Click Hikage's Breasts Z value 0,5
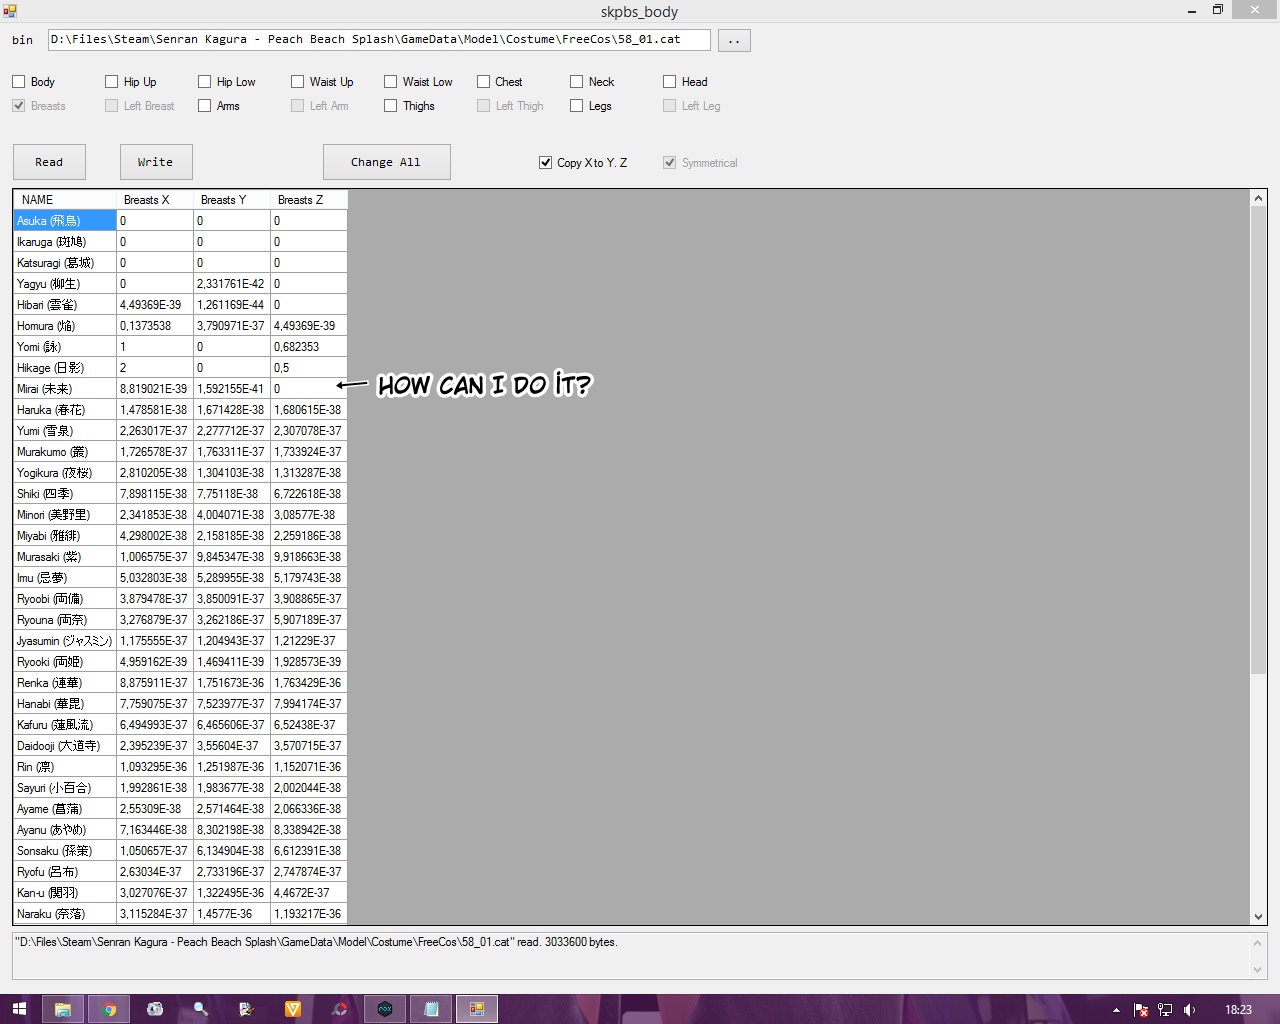 tap(309, 368)
